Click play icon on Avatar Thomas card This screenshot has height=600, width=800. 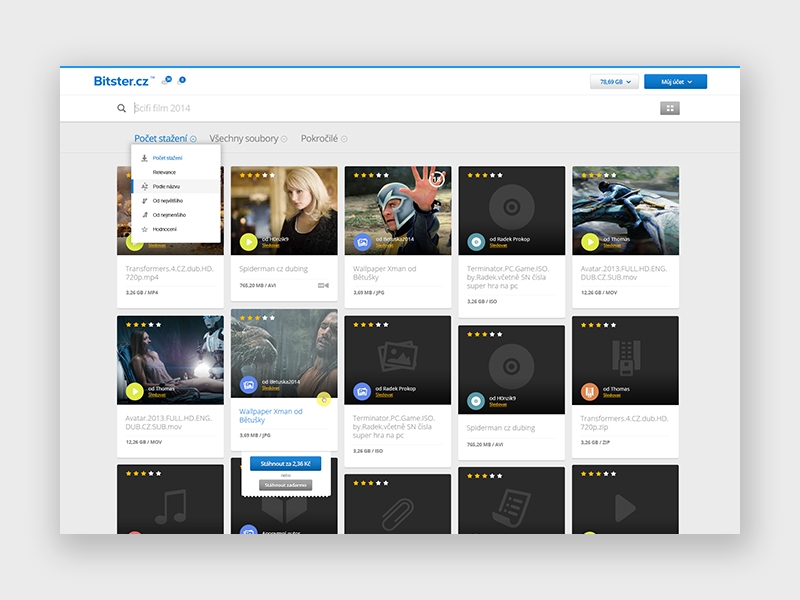pyautogui.click(x=590, y=241)
